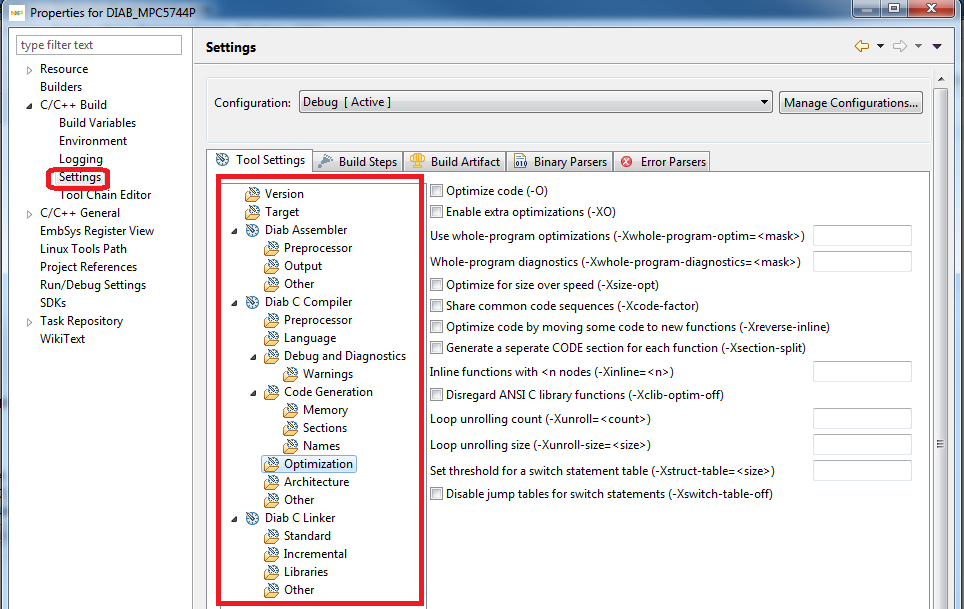
Task: Click the whole-program optimizations mask field
Action: pyautogui.click(x=862, y=236)
